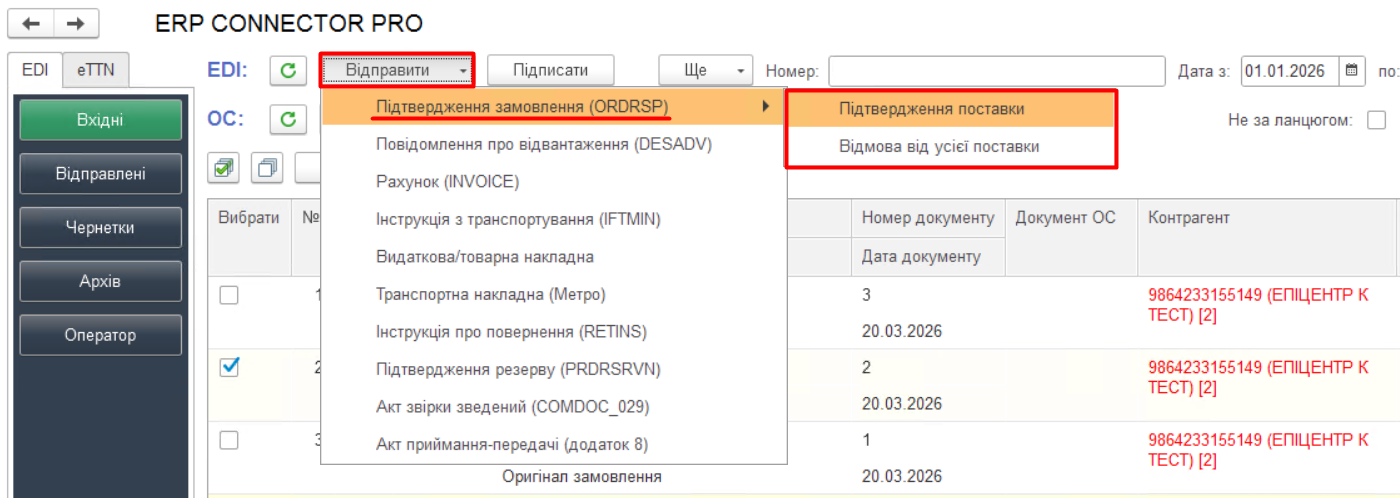Click the EDI refresh icon
1400x498 pixels.
click(288, 71)
